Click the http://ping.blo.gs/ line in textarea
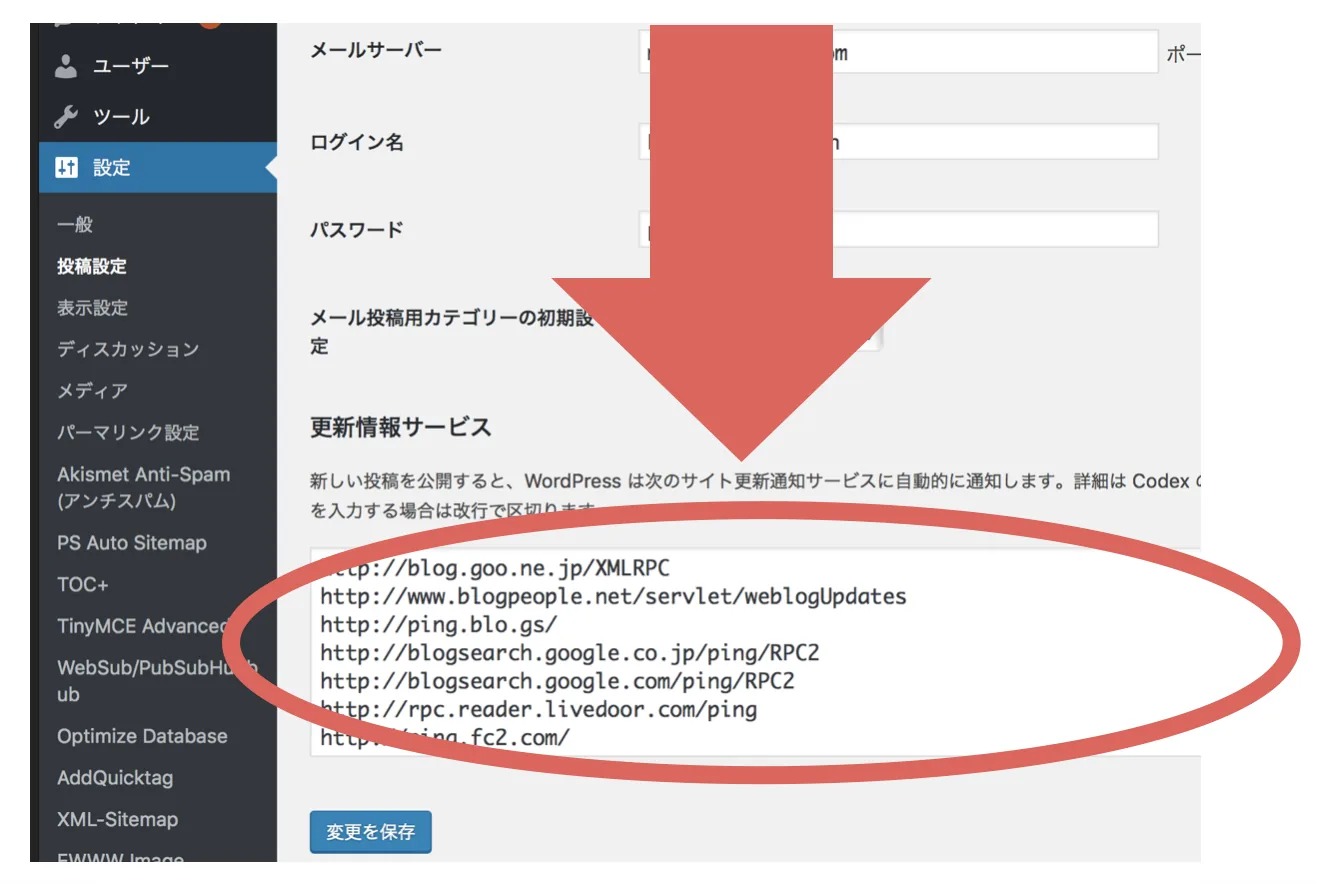Image resolution: width=1318 pixels, height=884 pixels. coord(438,625)
